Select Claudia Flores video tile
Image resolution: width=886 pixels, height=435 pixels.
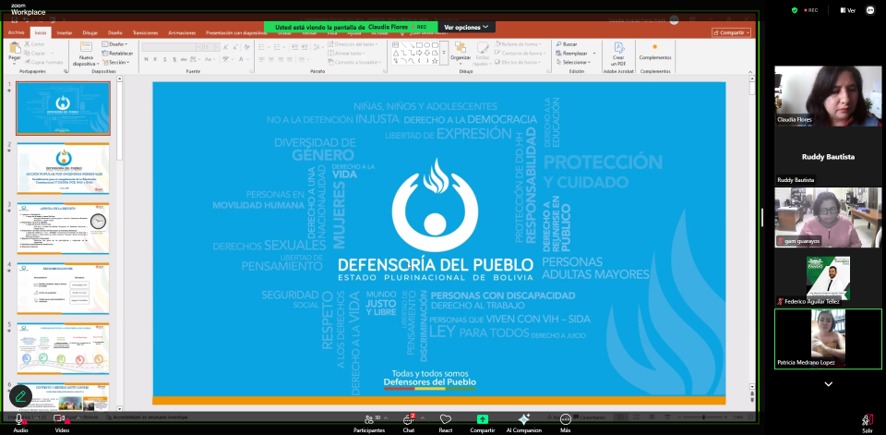coord(828,95)
